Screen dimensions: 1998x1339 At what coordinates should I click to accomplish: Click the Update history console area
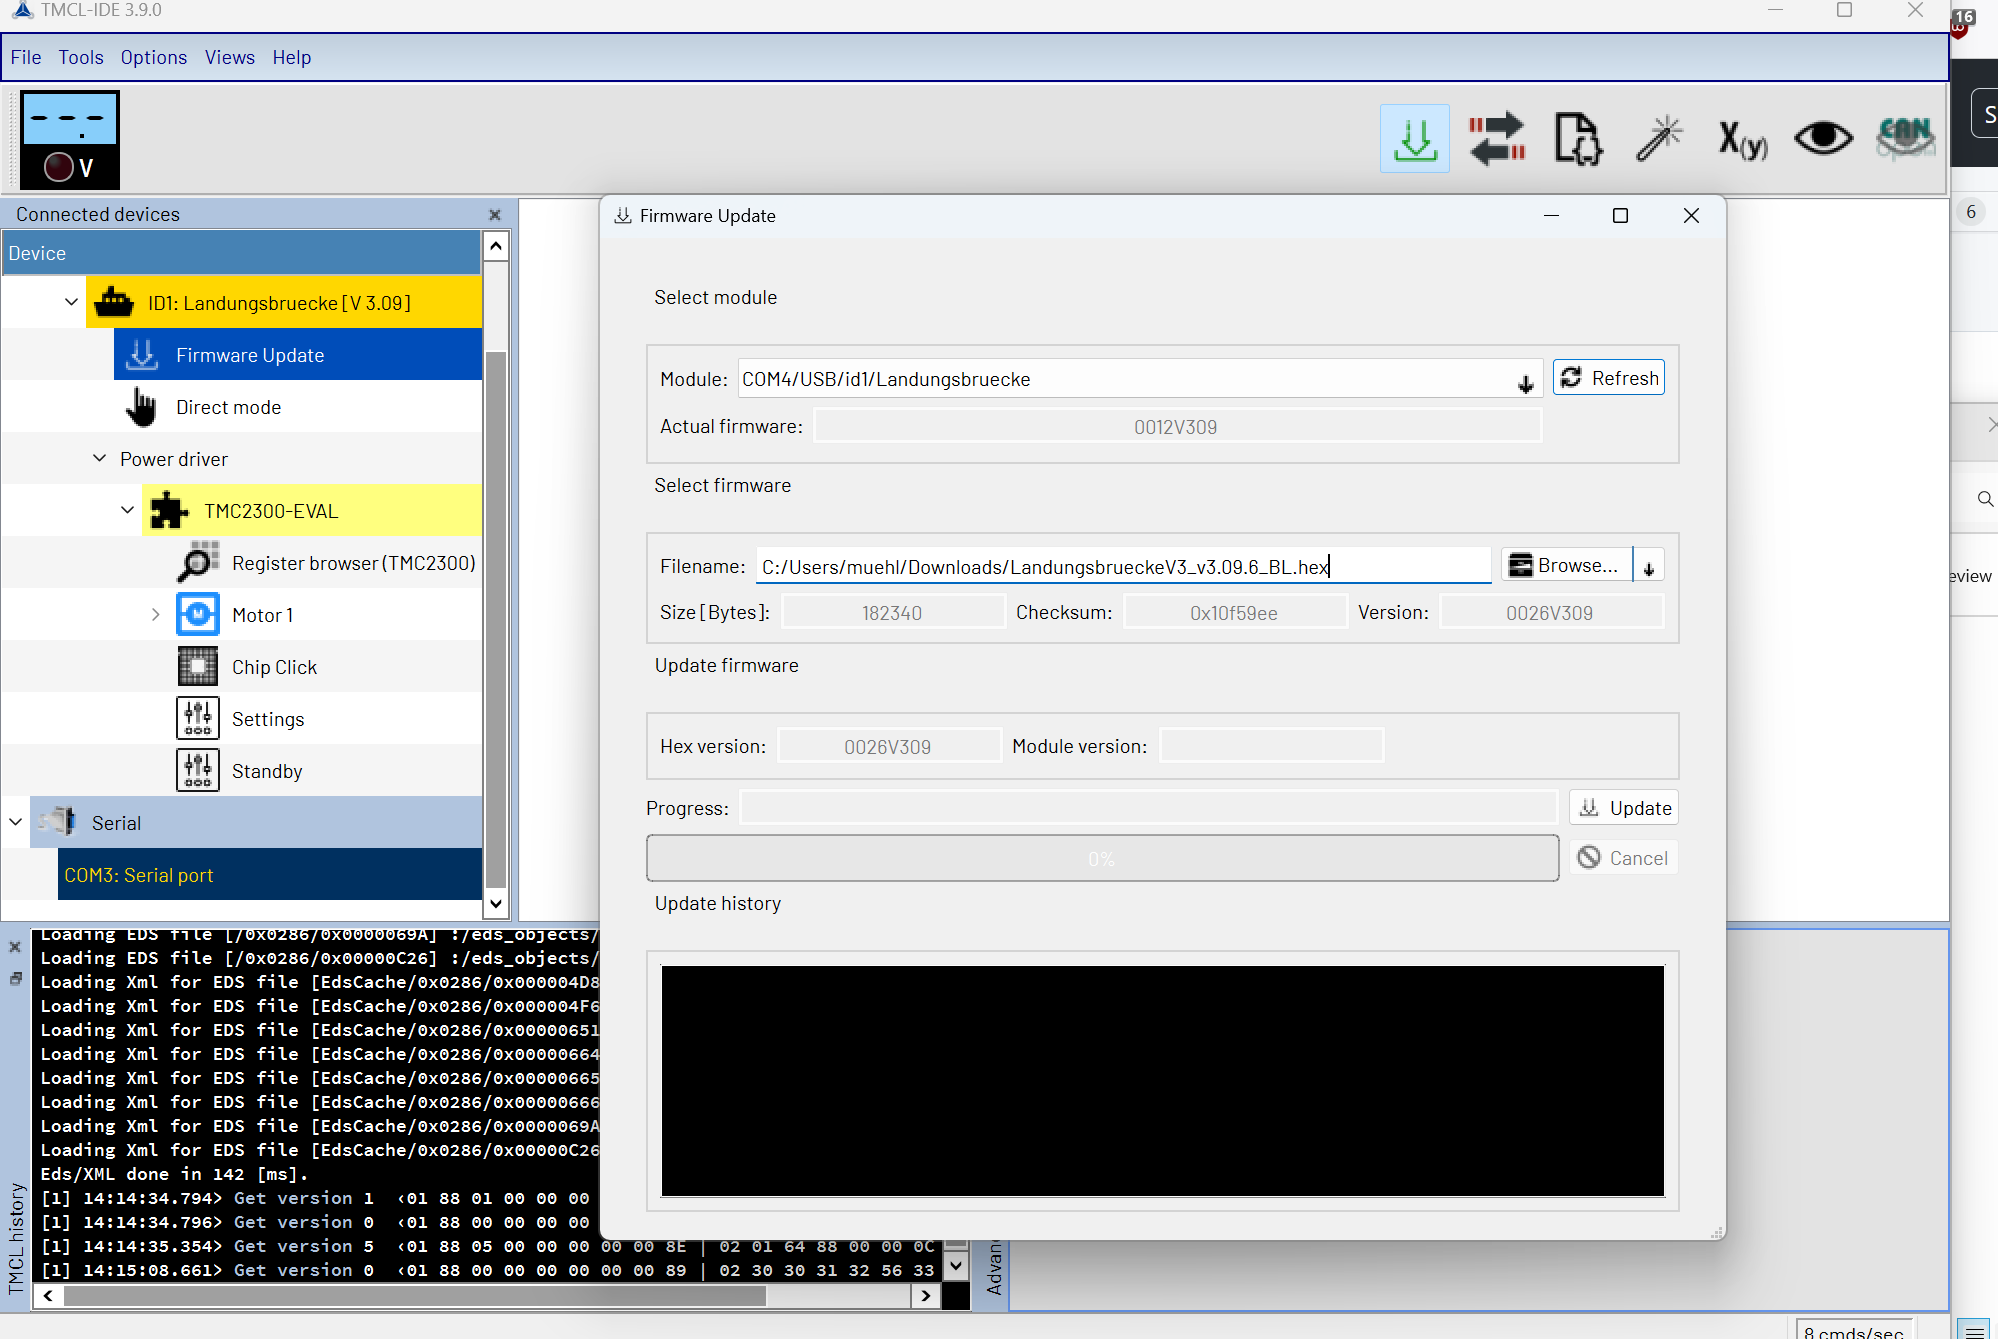click(1162, 1081)
